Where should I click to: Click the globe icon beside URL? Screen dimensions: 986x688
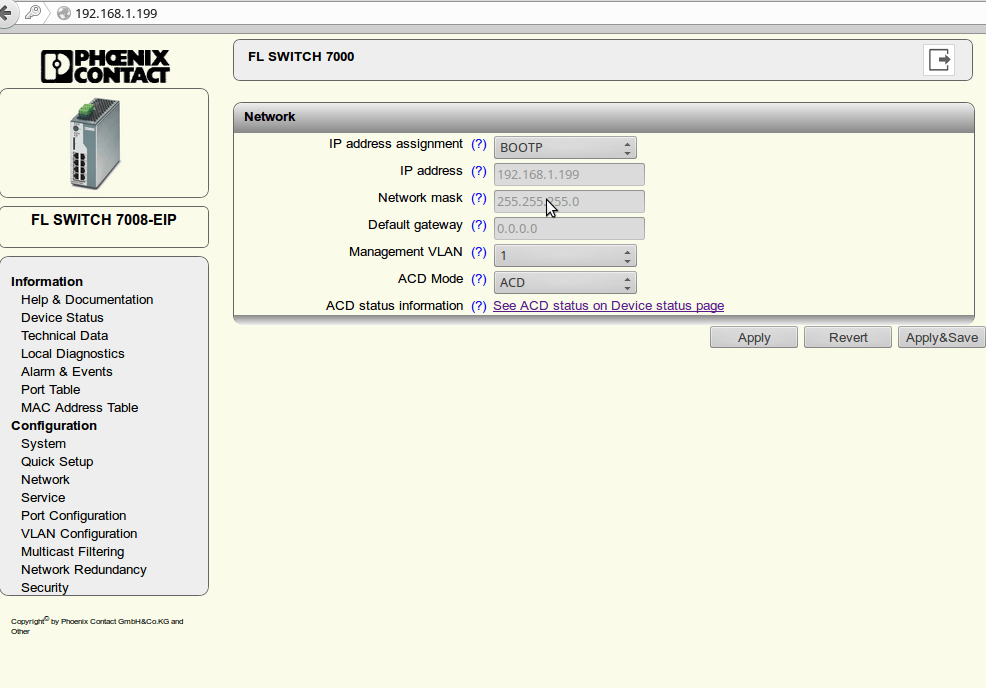click(64, 13)
